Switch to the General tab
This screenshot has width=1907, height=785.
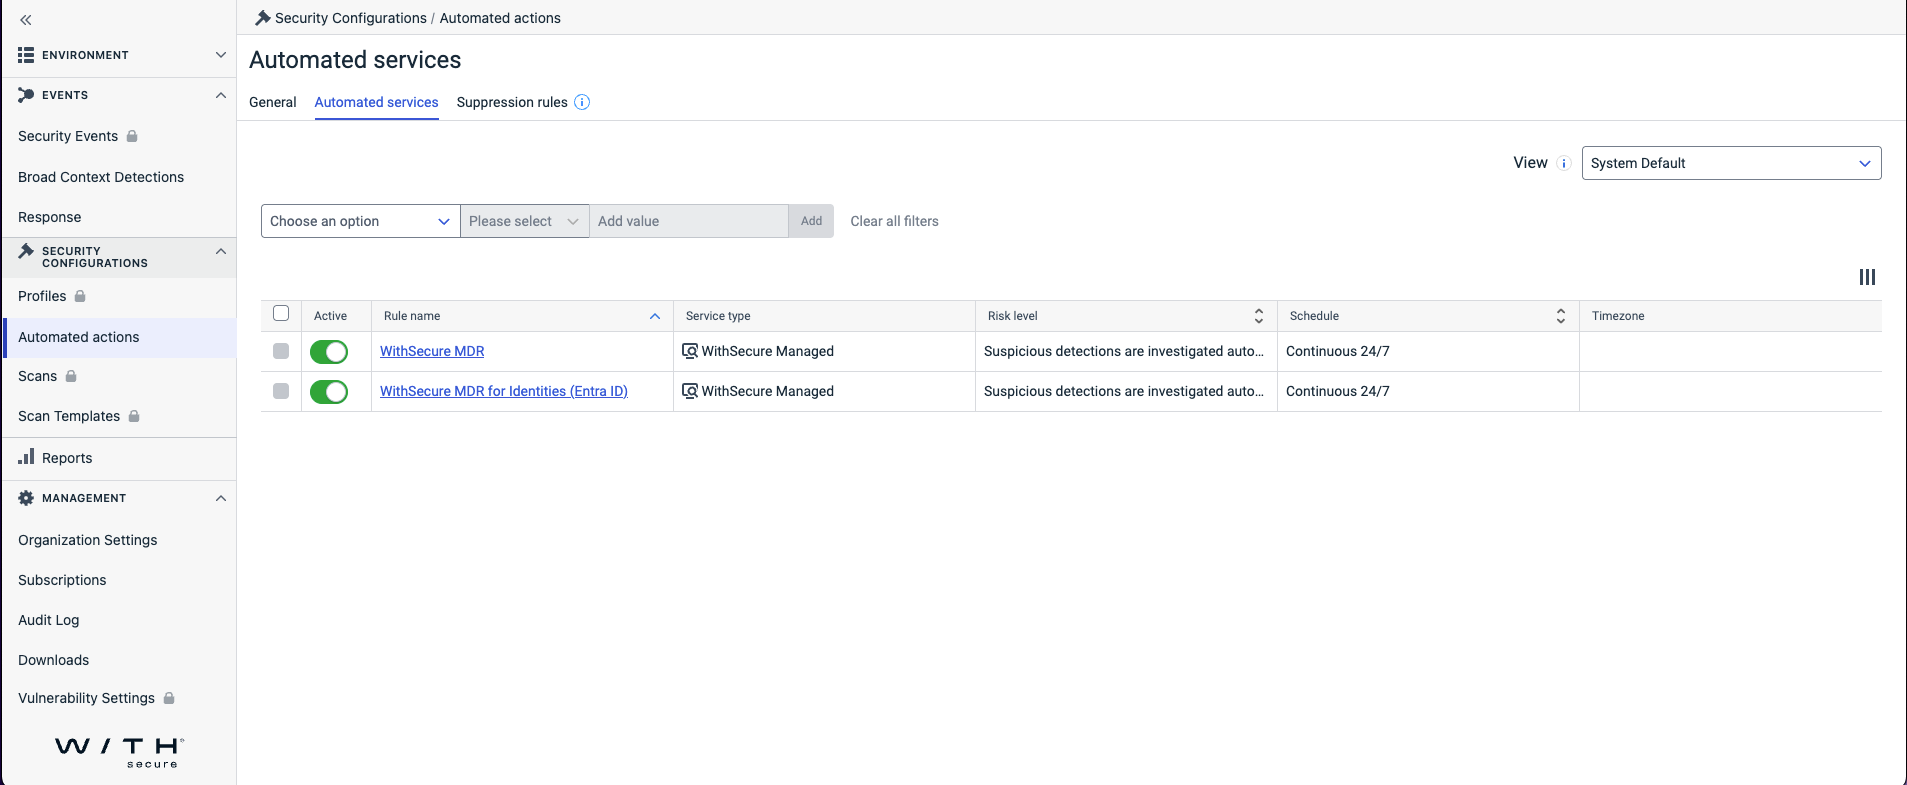pos(272,102)
